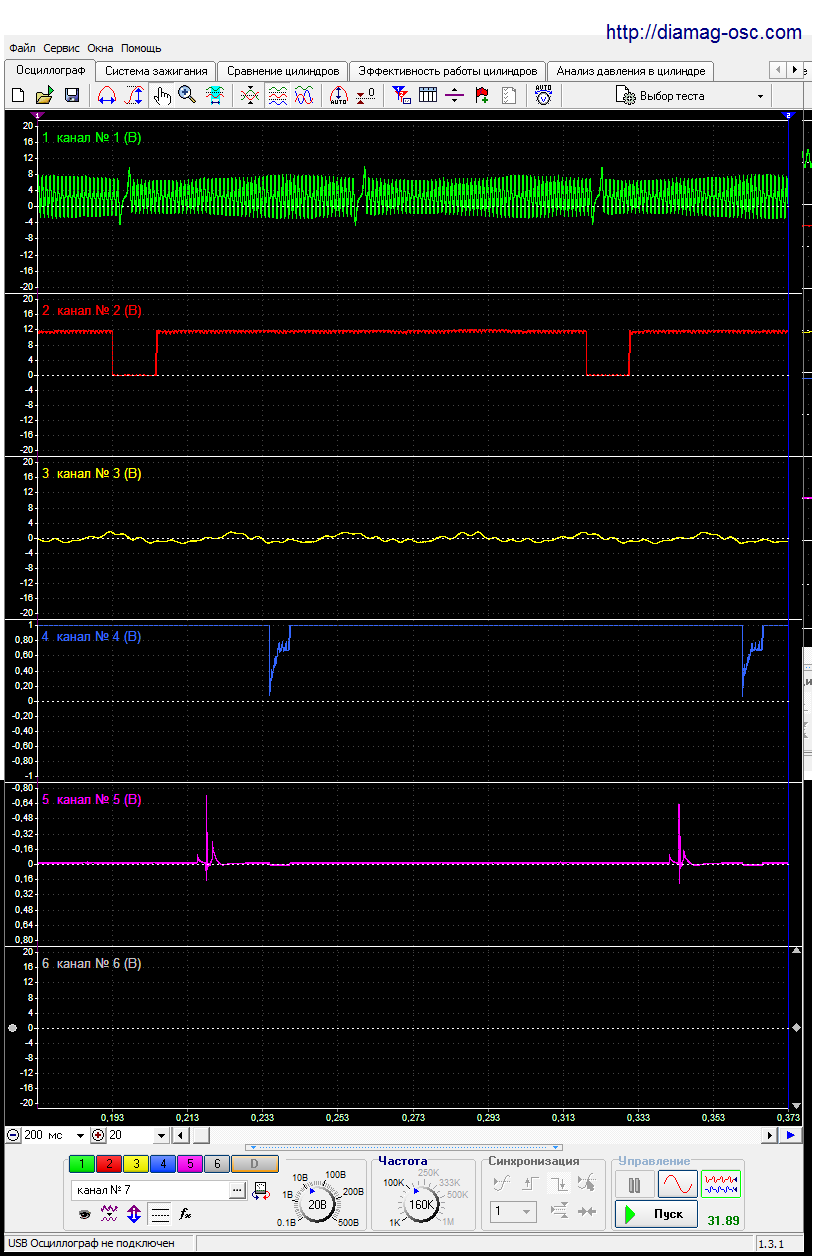Image resolution: width=816 pixels, height=1256 pixels.
Task: Click the overlapping sine waves icon
Action: click(304, 96)
